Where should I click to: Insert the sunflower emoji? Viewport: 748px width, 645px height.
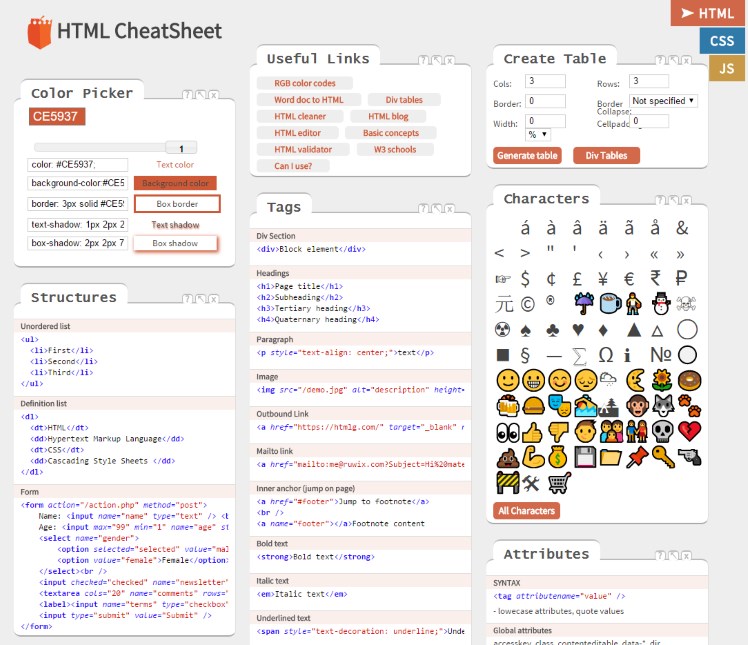(x=662, y=380)
